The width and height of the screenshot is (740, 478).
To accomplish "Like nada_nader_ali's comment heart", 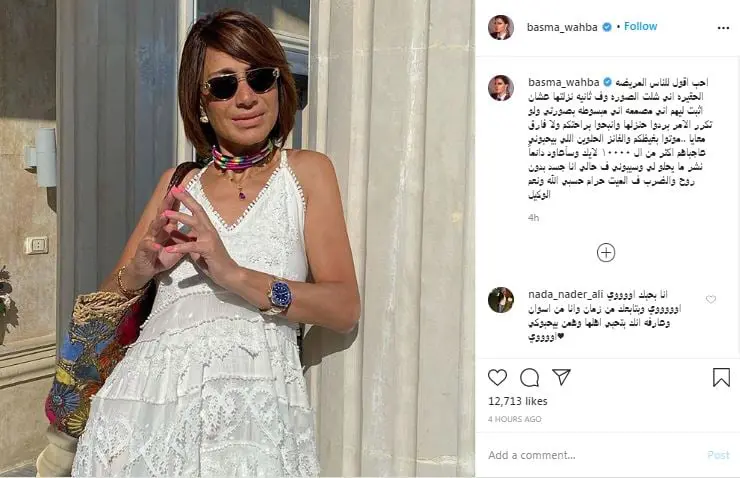I will tap(711, 299).
